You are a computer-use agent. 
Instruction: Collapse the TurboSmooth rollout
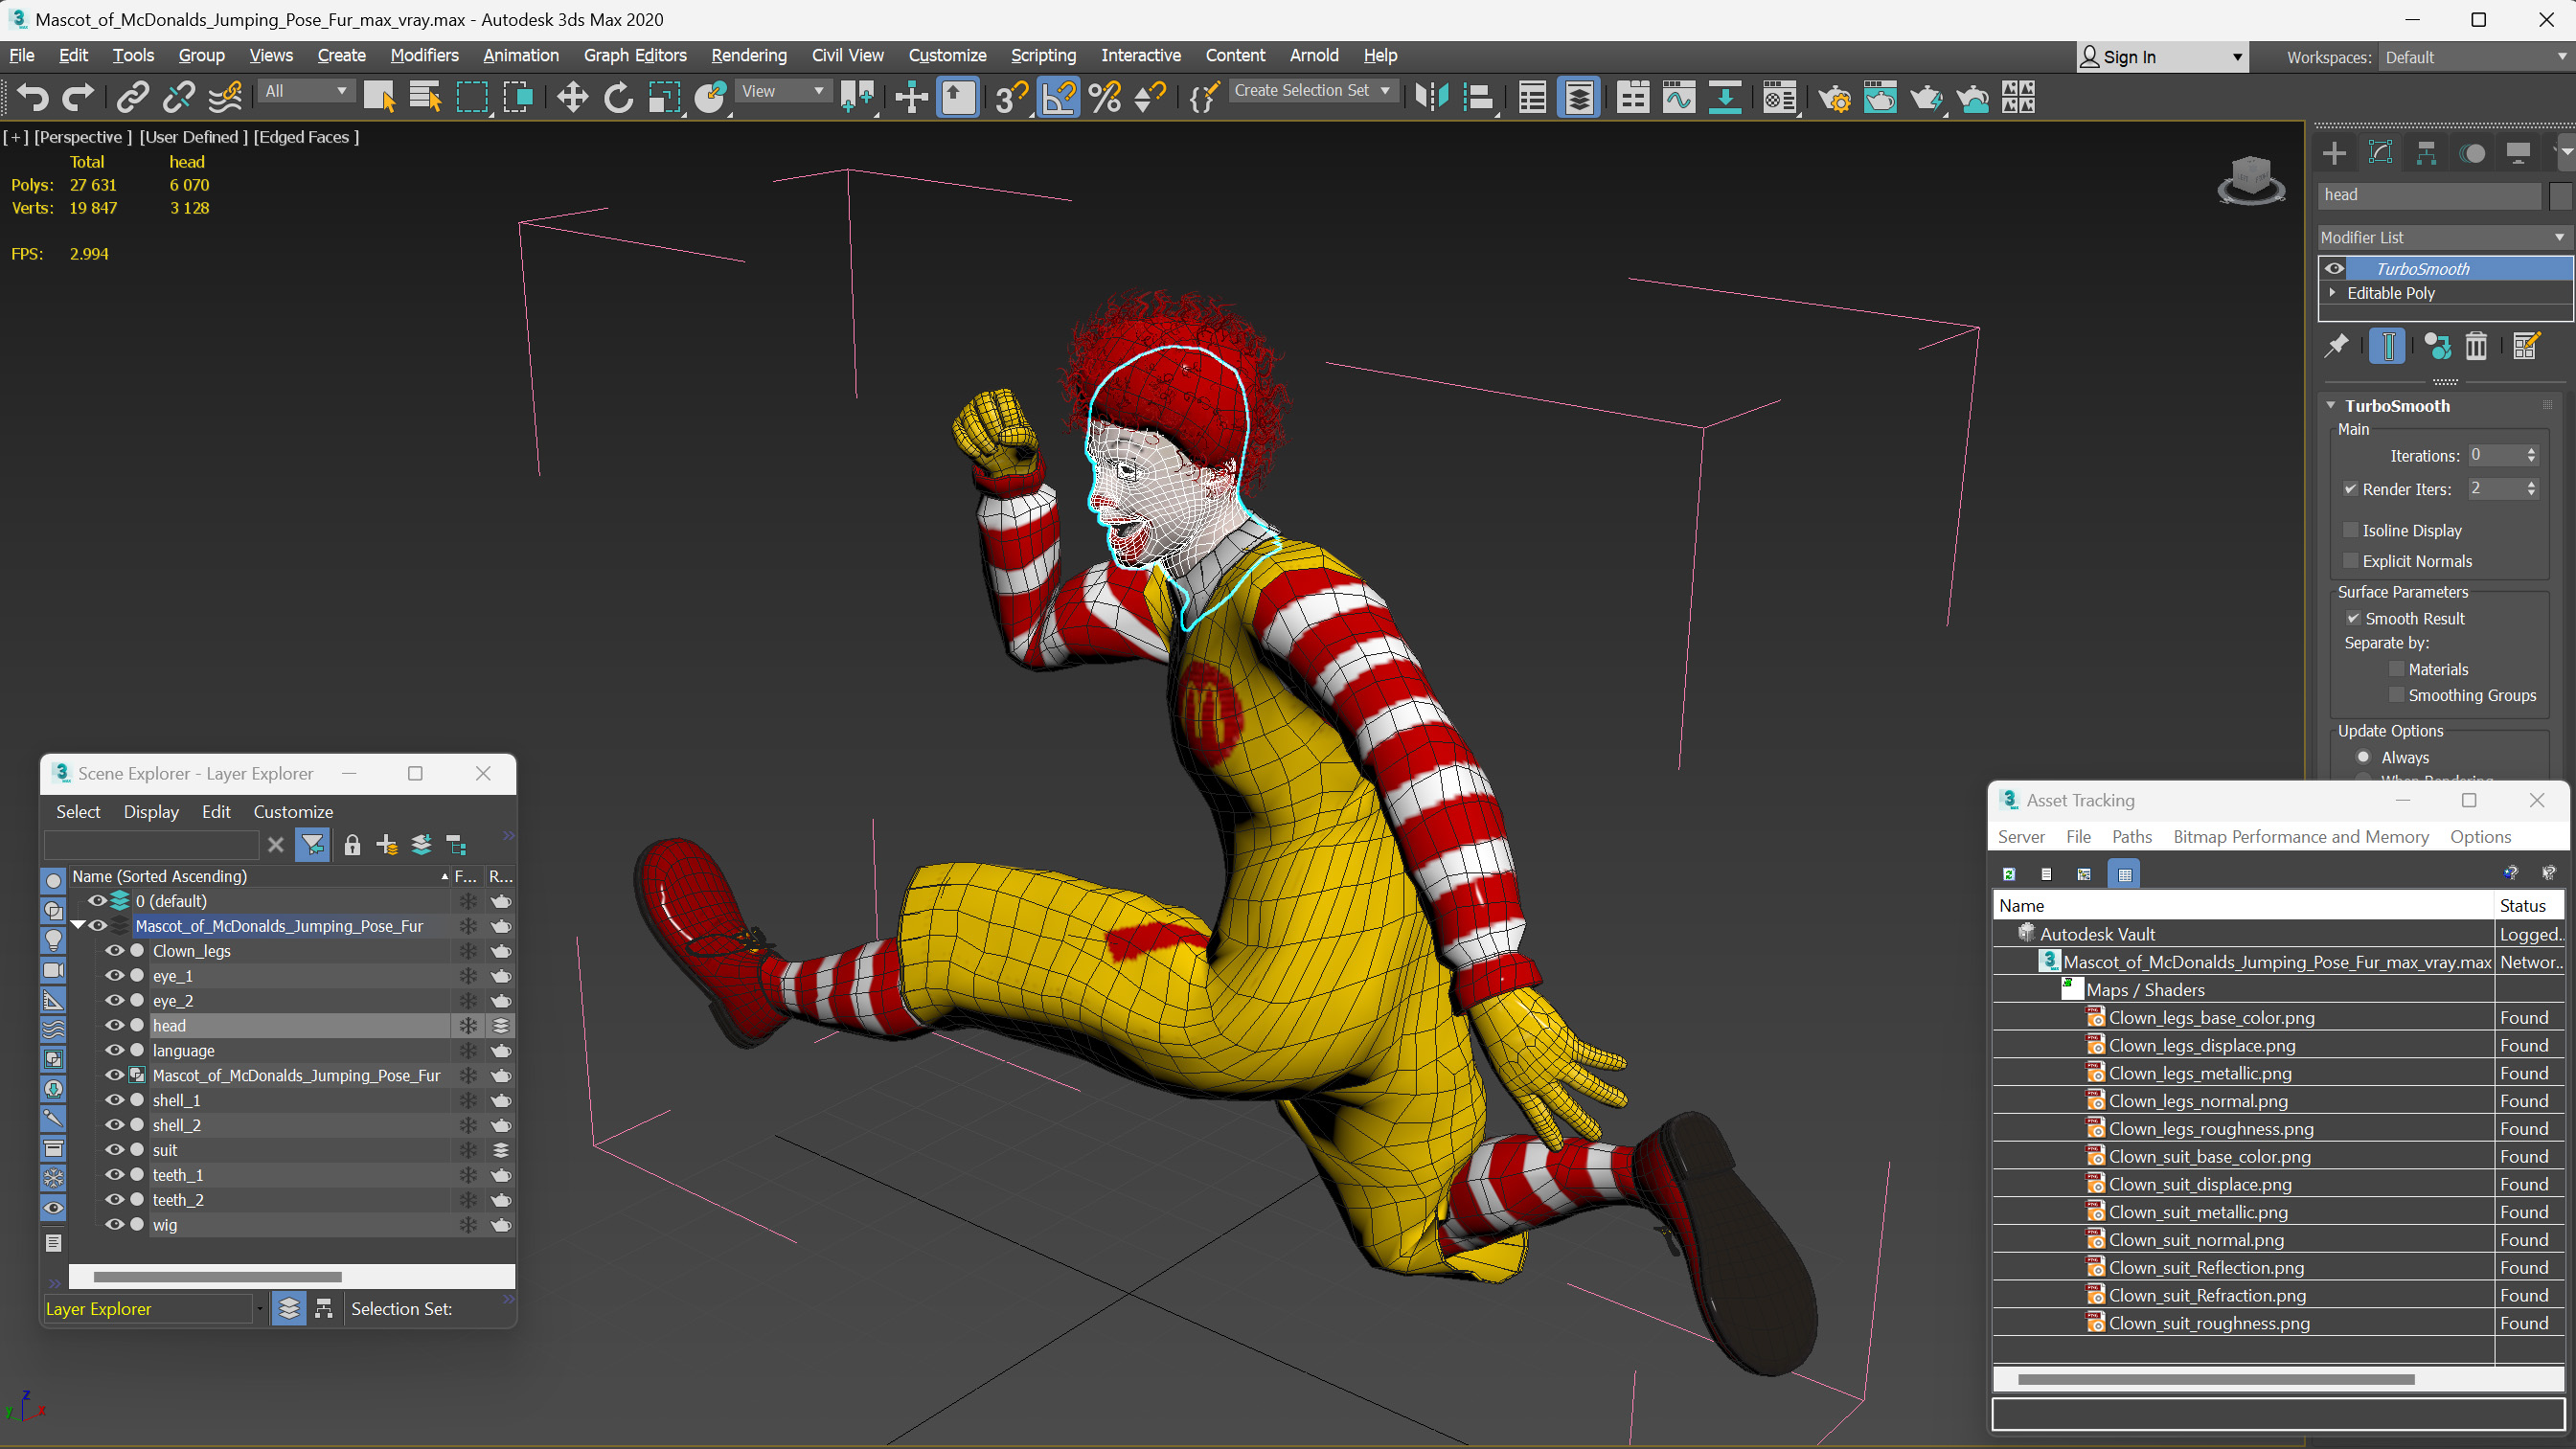[2331, 406]
